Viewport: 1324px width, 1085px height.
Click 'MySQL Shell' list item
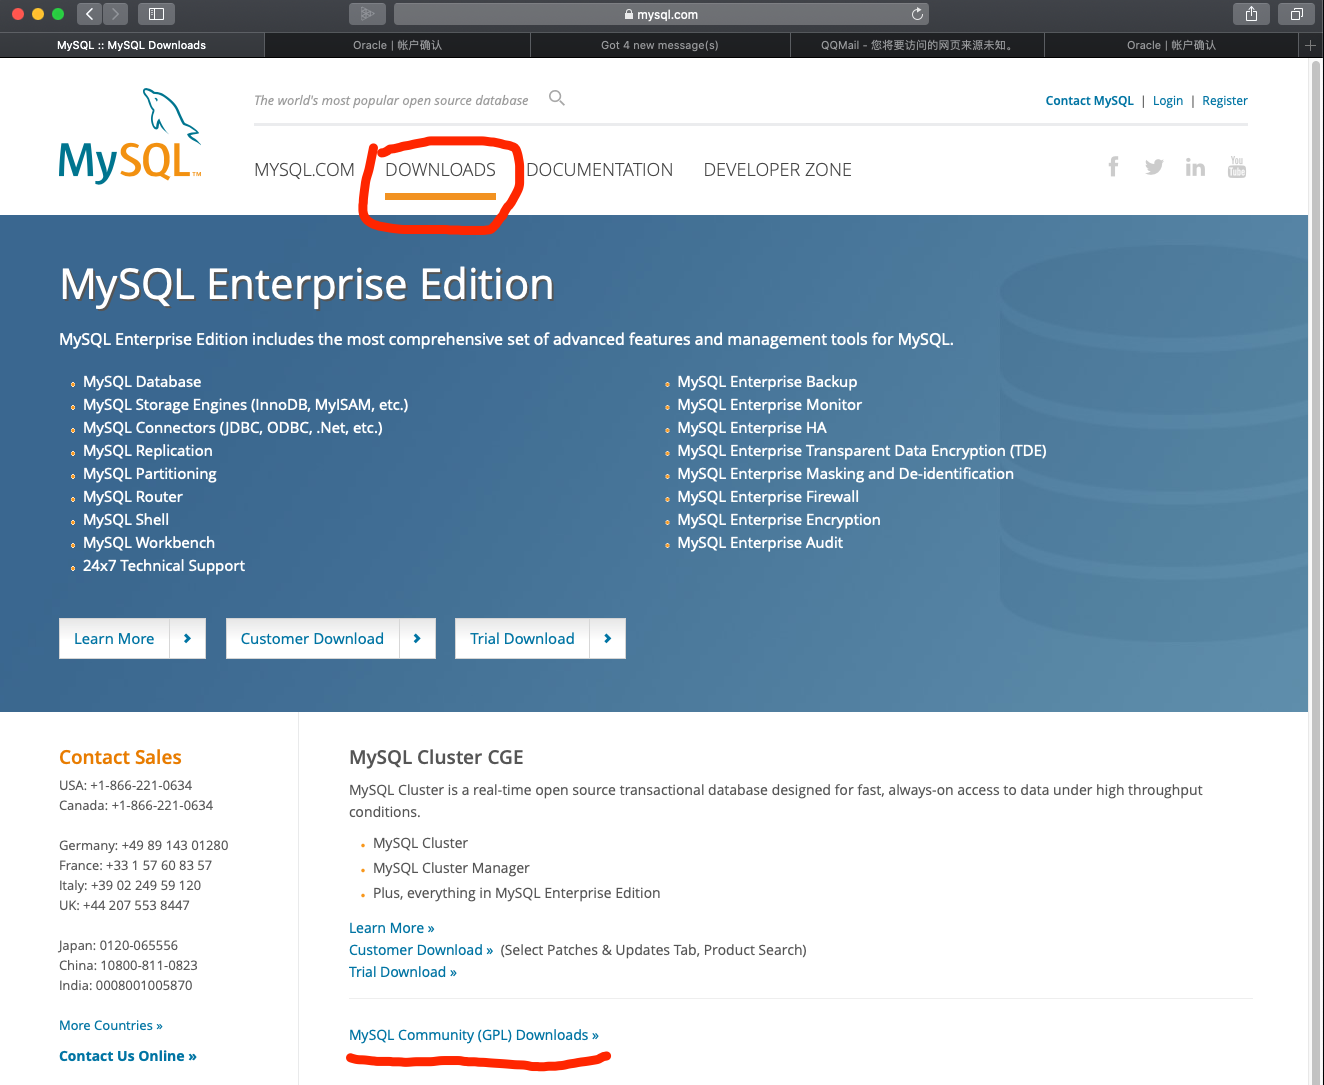pos(126,520)
